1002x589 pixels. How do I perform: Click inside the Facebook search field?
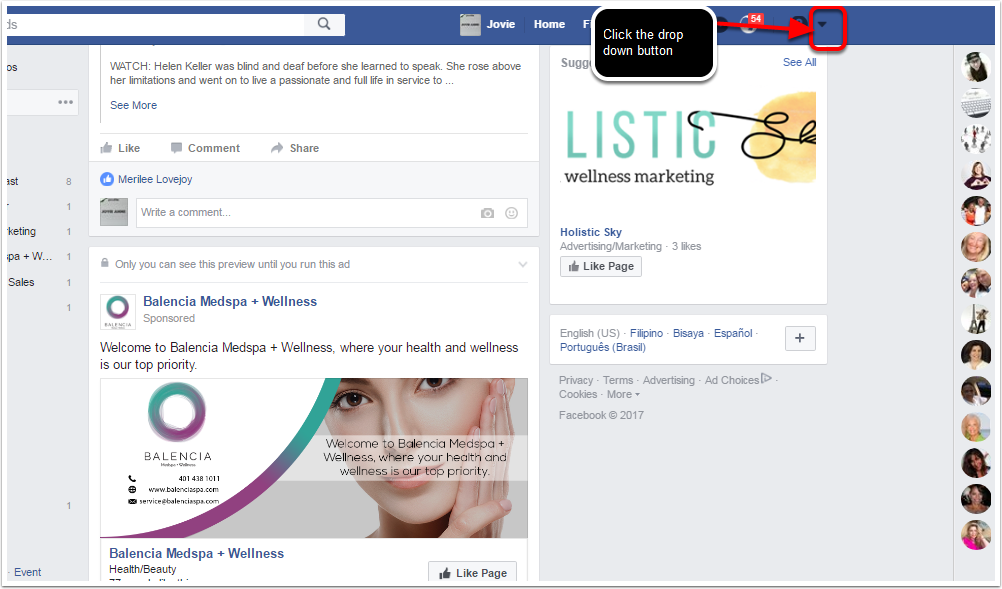pos(155,24)
